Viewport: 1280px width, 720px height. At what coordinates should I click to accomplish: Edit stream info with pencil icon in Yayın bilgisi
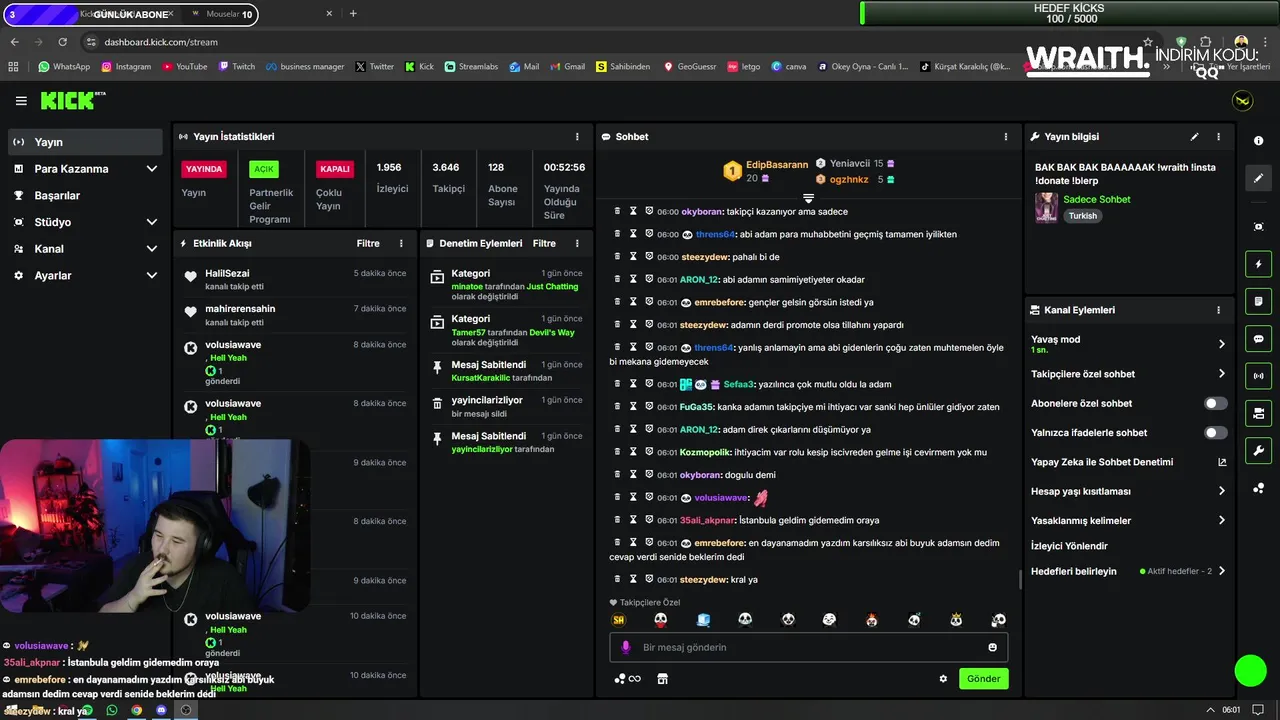click(1194, 137)
